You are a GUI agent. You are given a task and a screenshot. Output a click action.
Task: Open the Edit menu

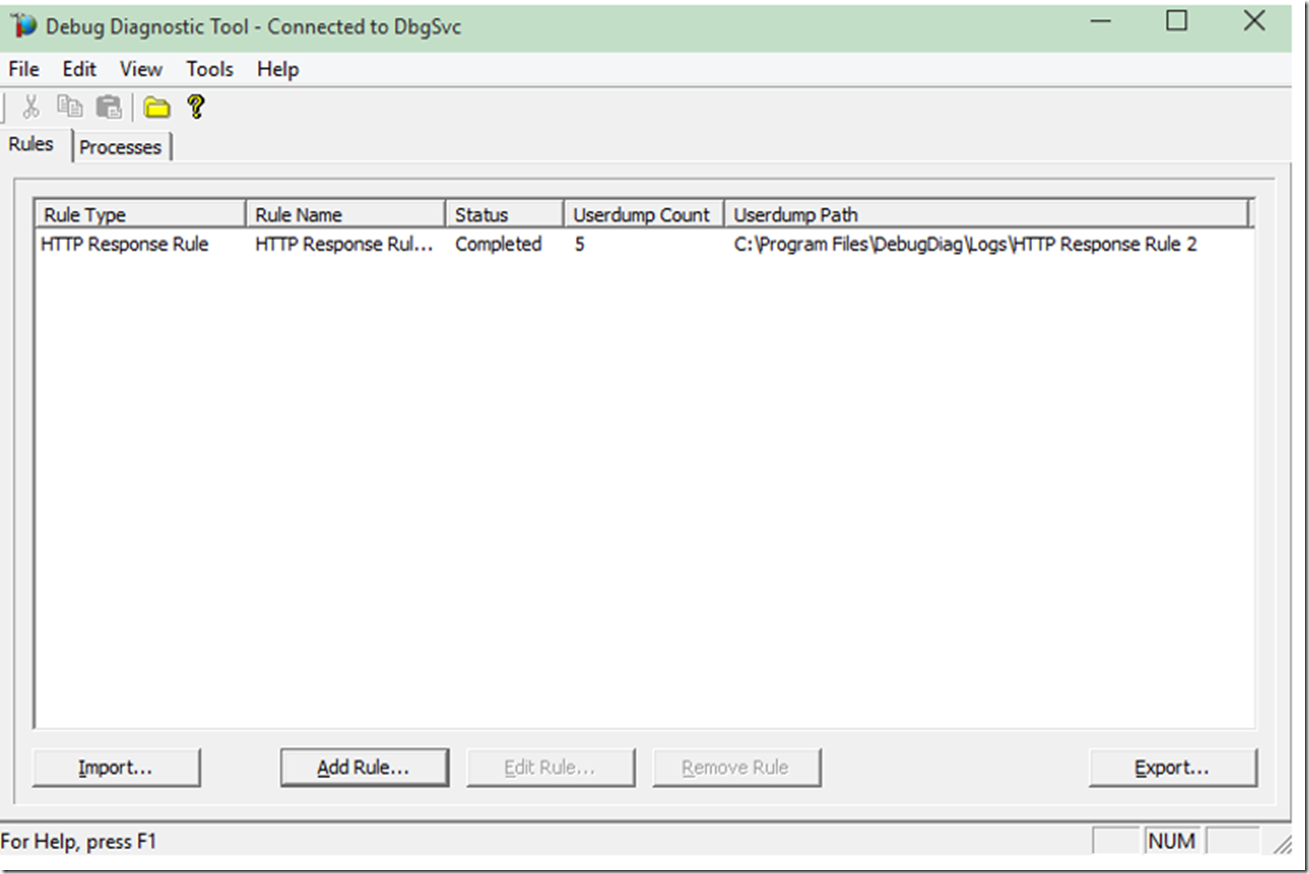point(79,69)
